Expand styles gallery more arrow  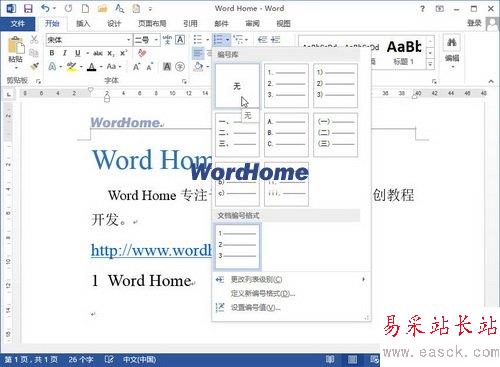(x=430, y=64)
